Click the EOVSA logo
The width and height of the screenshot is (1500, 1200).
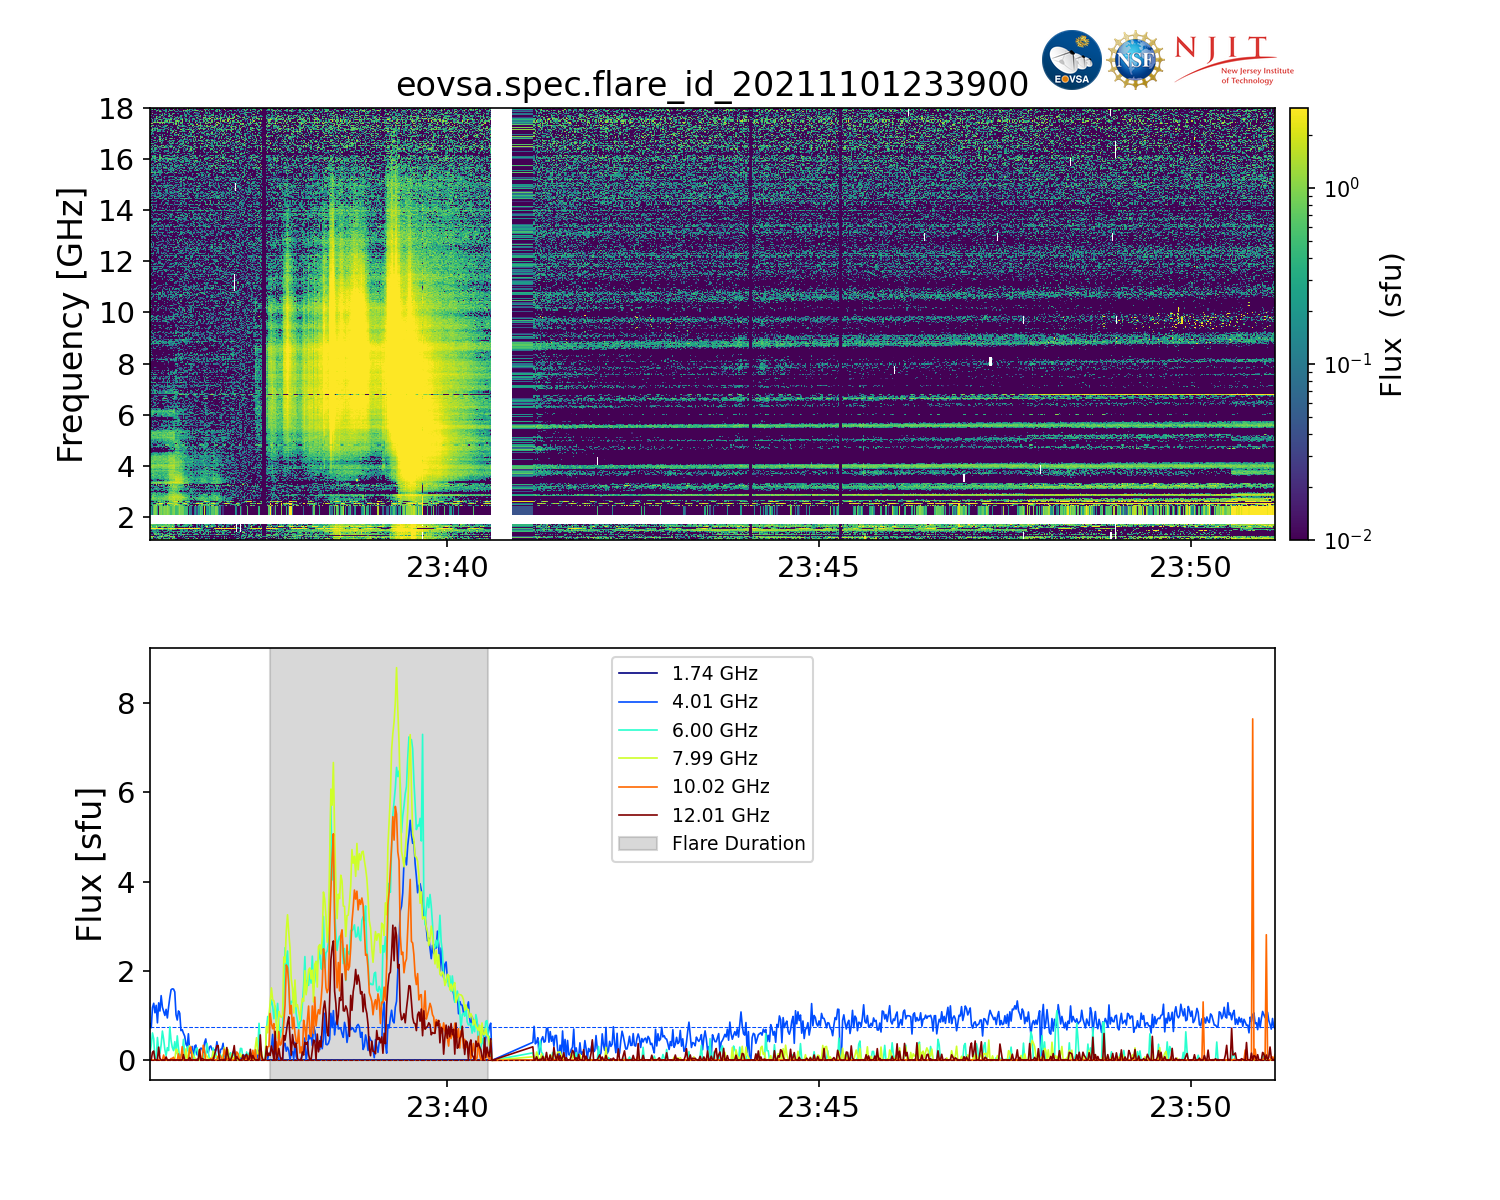pos(1071,60)
